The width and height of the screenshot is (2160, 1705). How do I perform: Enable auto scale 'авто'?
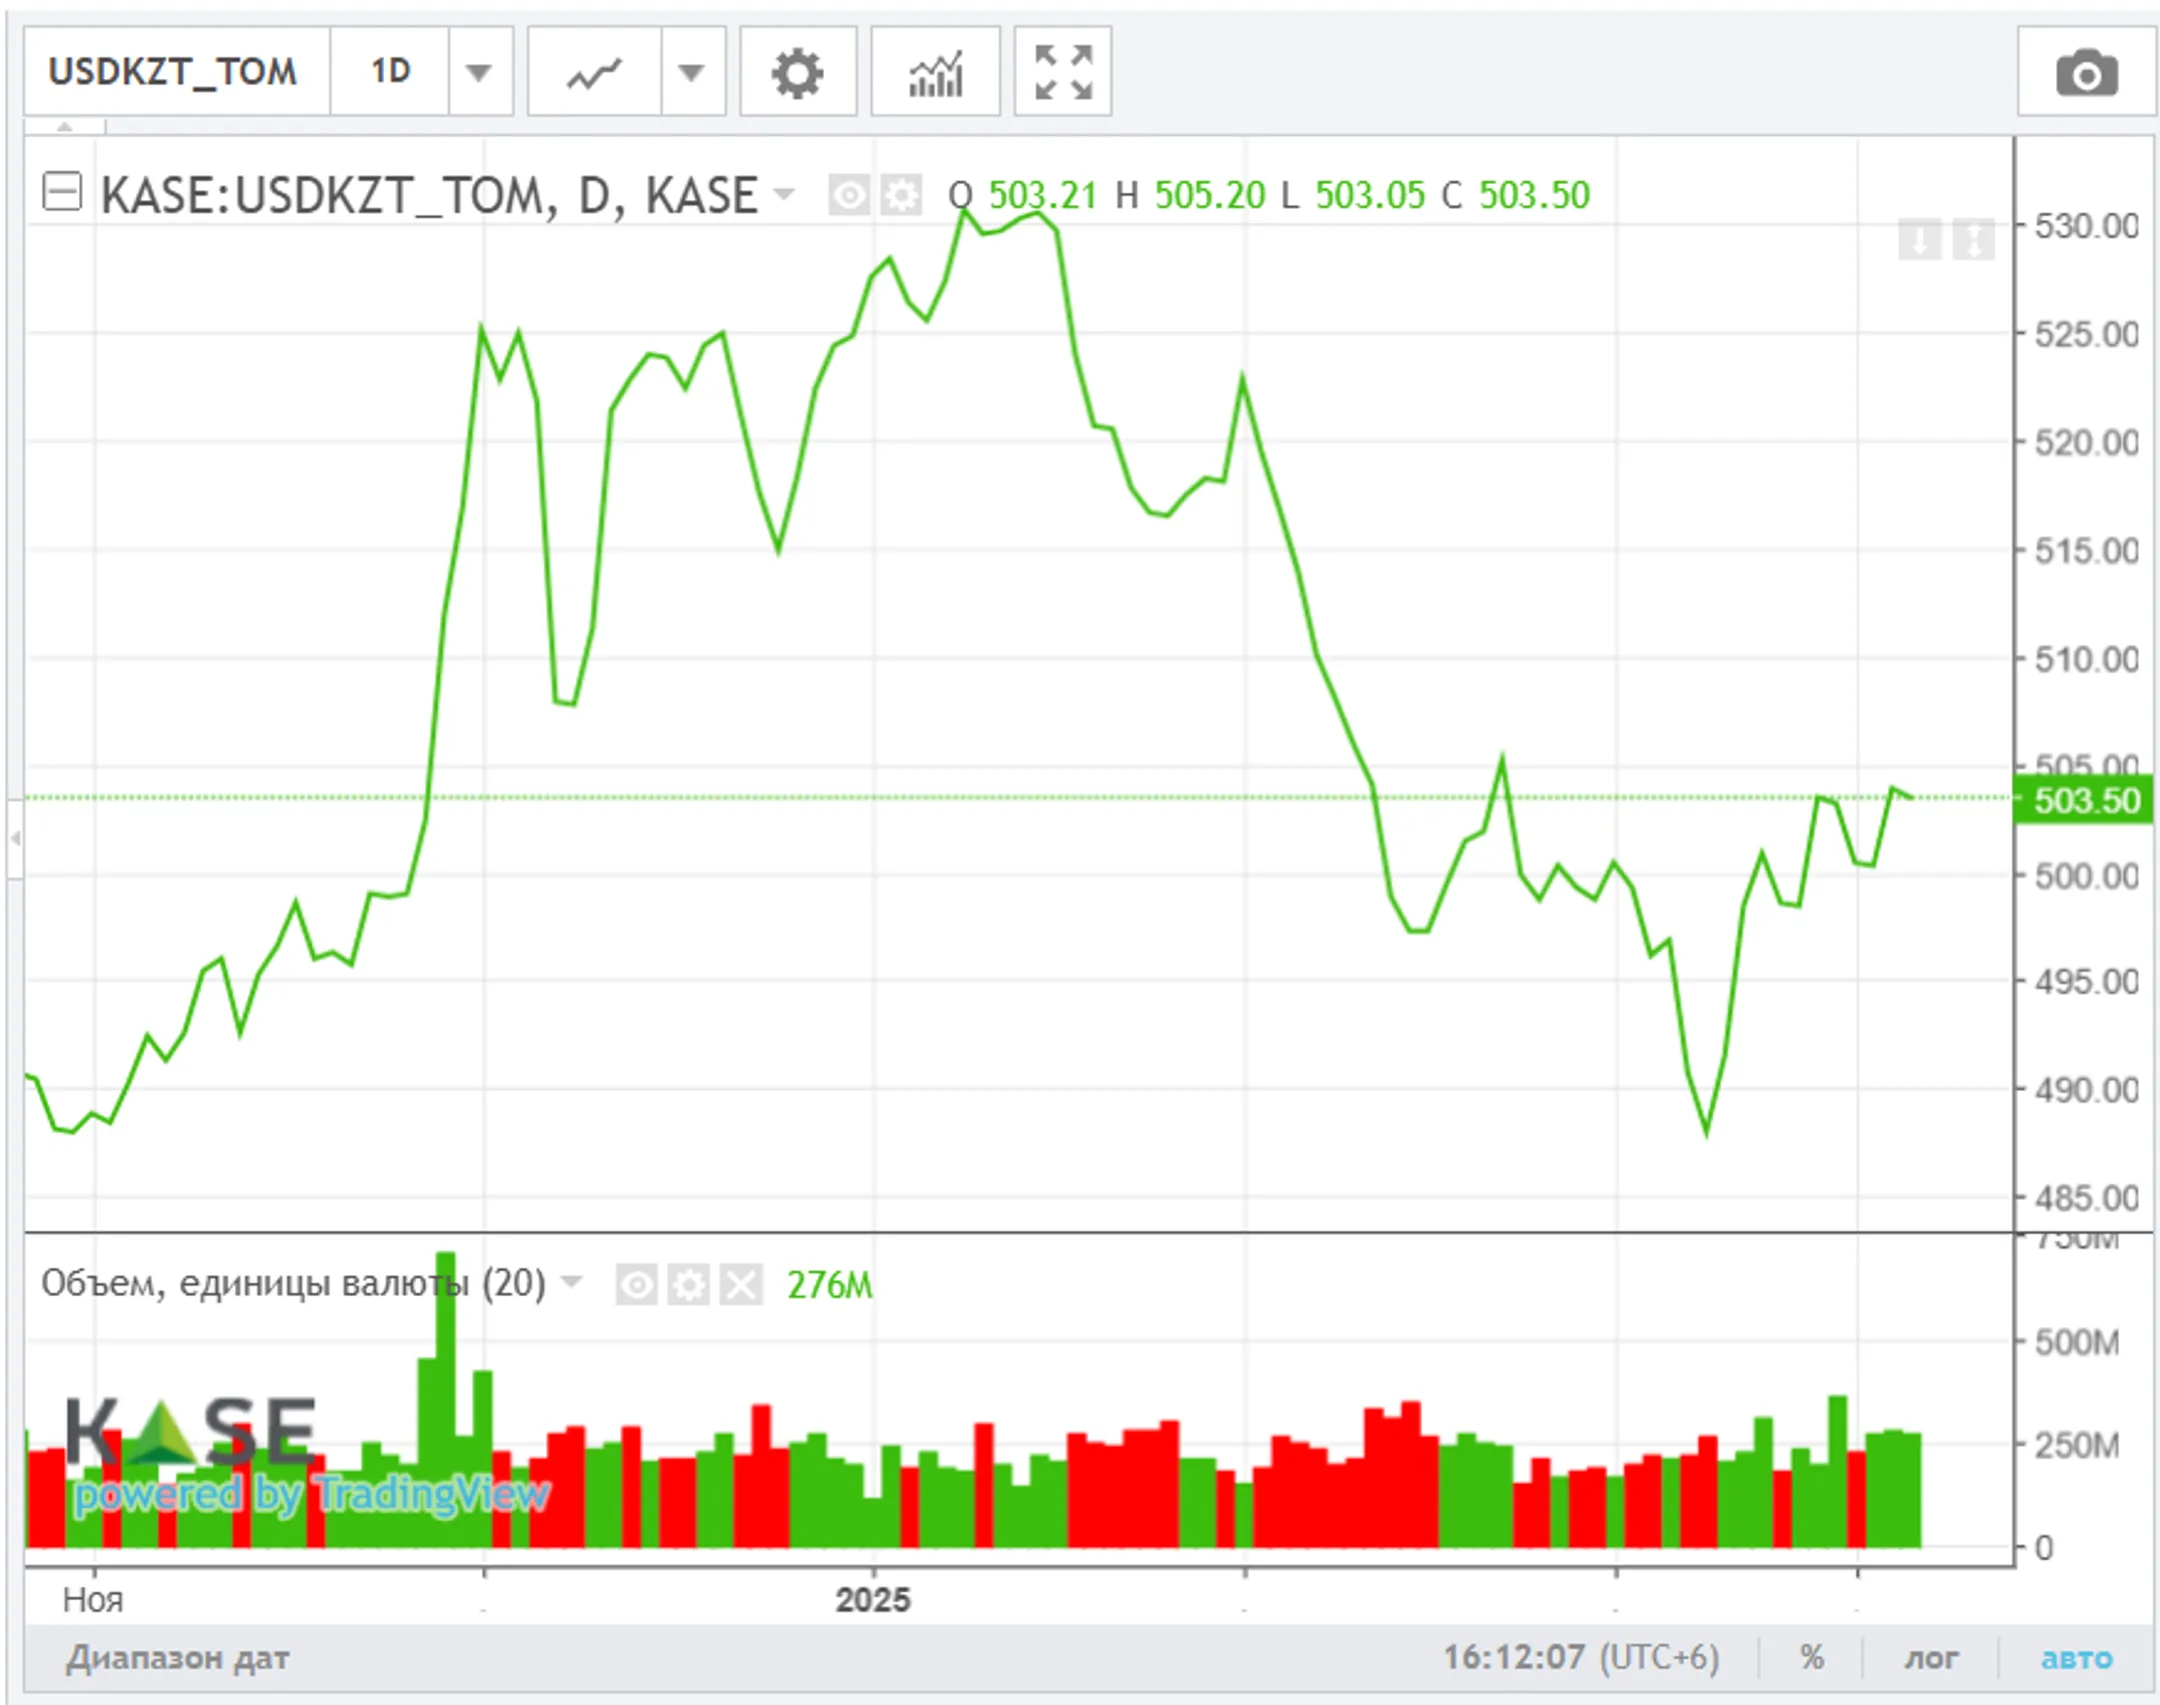pyautogui.click(x=2076, y=1657)
